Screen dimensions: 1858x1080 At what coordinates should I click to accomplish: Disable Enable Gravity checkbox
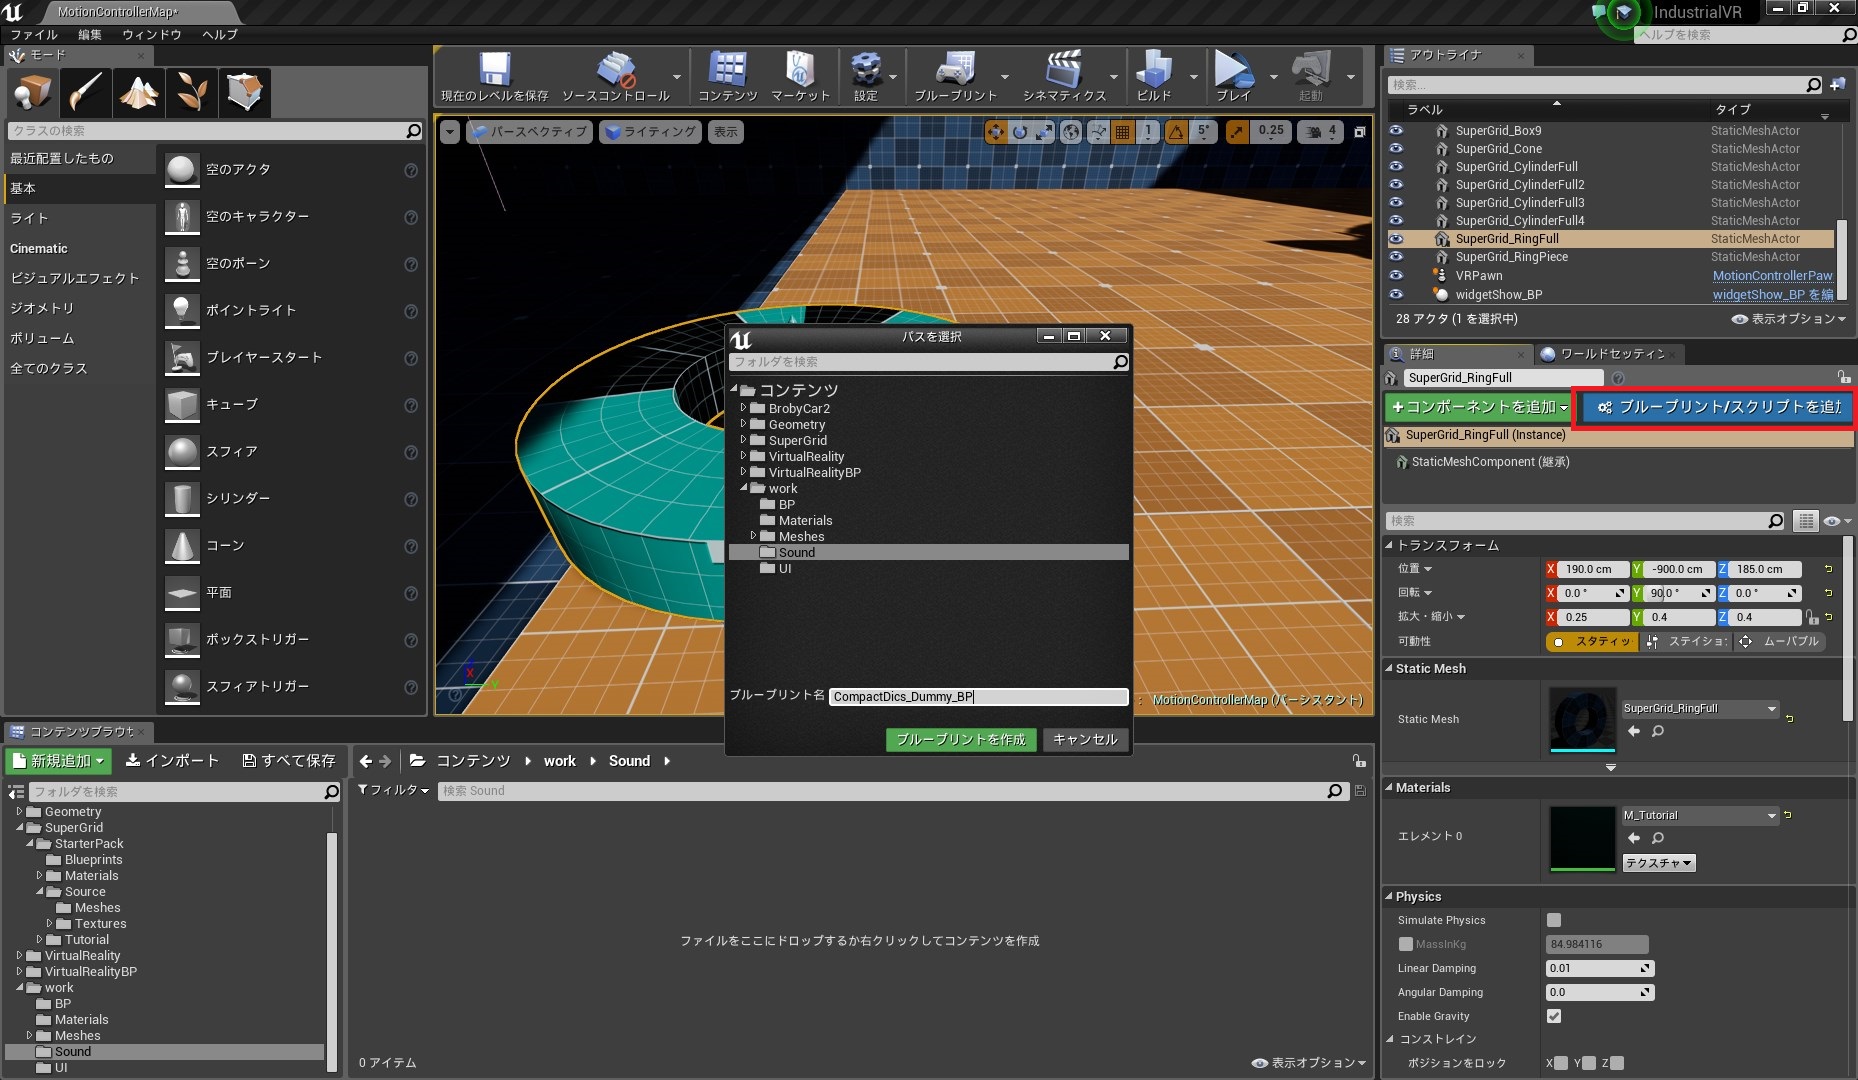(x=1554, y=1016)
